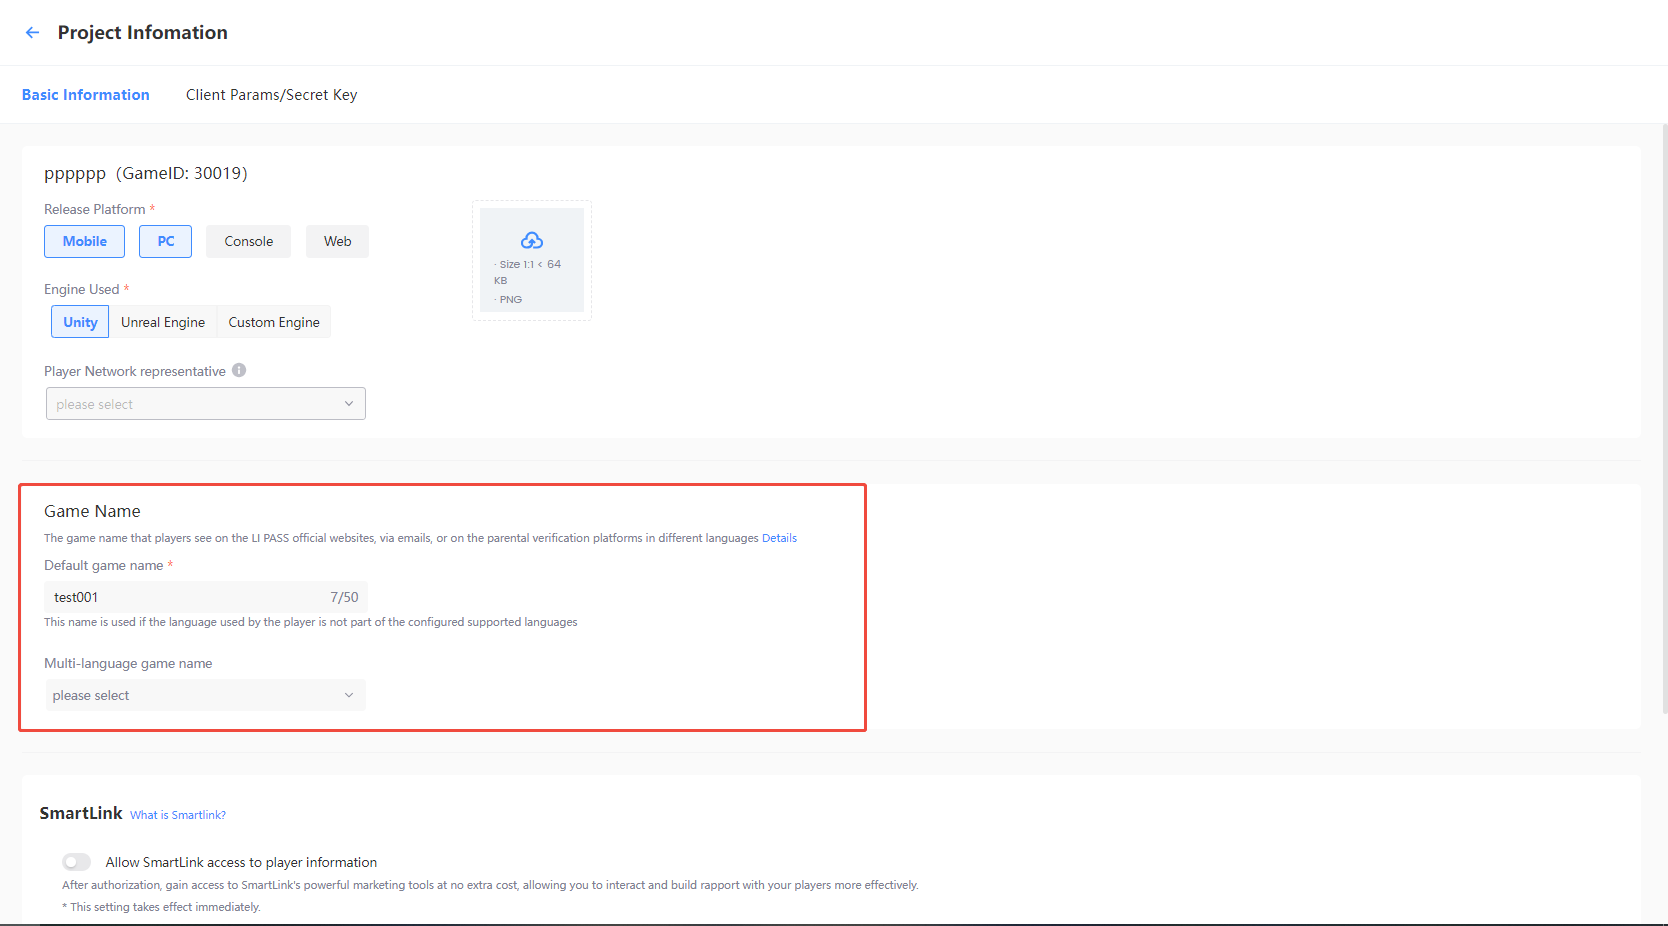Click chevron arrow in Multi-language dropdown
Screen dimensions: 1668x926
point(349,695)
